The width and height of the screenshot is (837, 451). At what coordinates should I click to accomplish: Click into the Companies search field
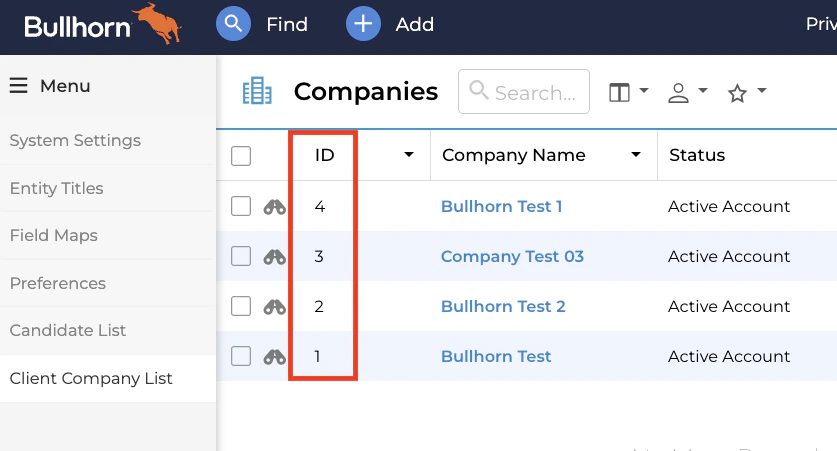click(x=524, y=91)
